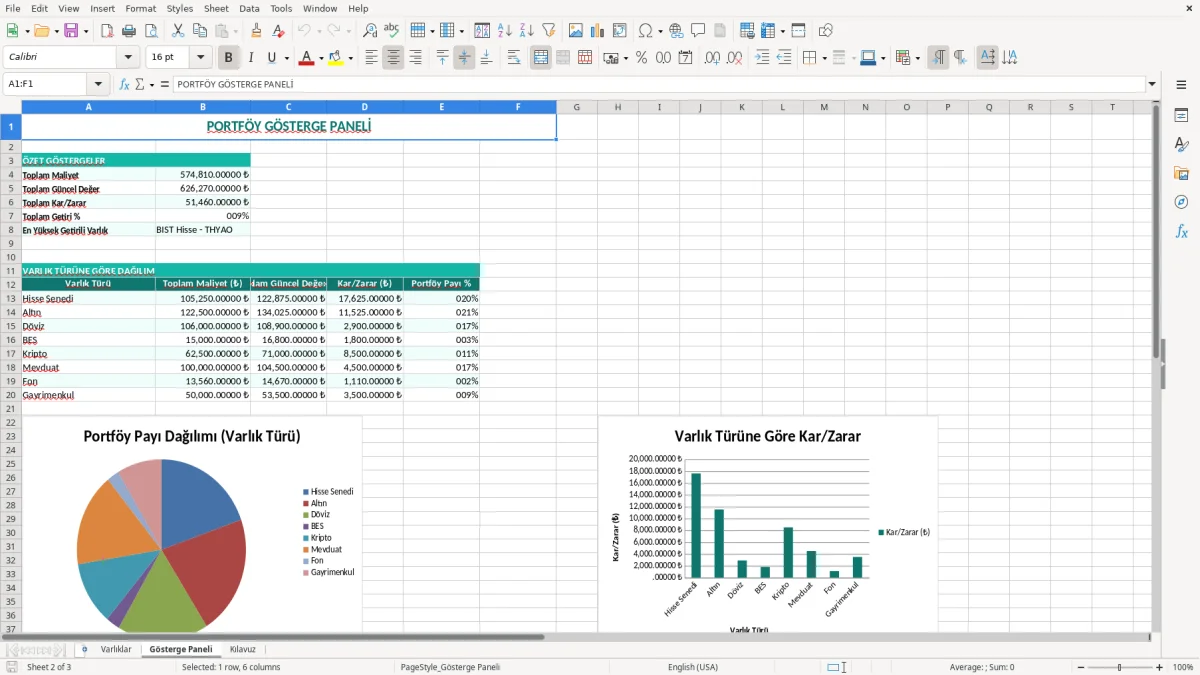This screenshot has height=675, width=1200.
Task: Click the AutoFilter funnel icon
Action: pos(548,31)
